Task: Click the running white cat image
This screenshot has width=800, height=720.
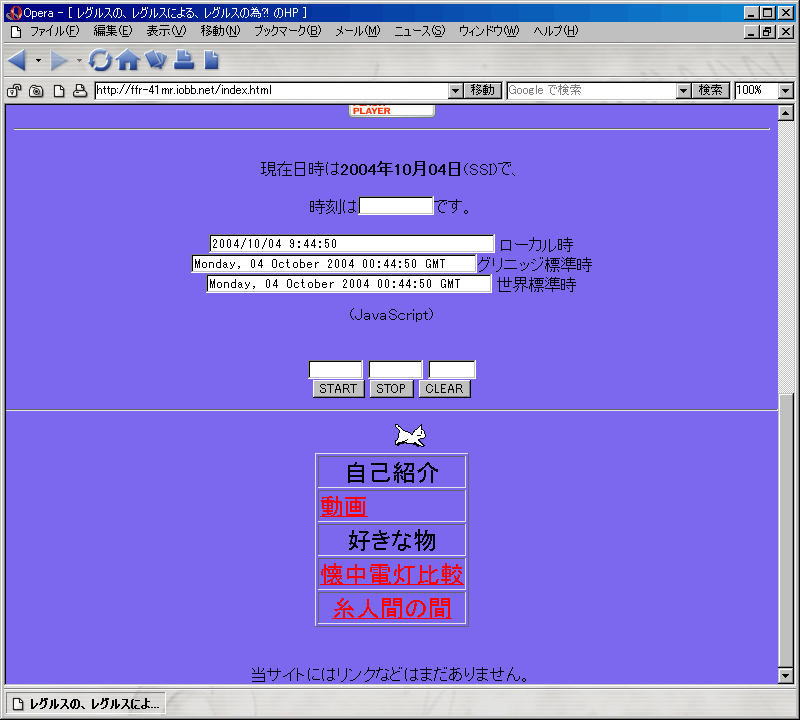Action: point(410,435)
